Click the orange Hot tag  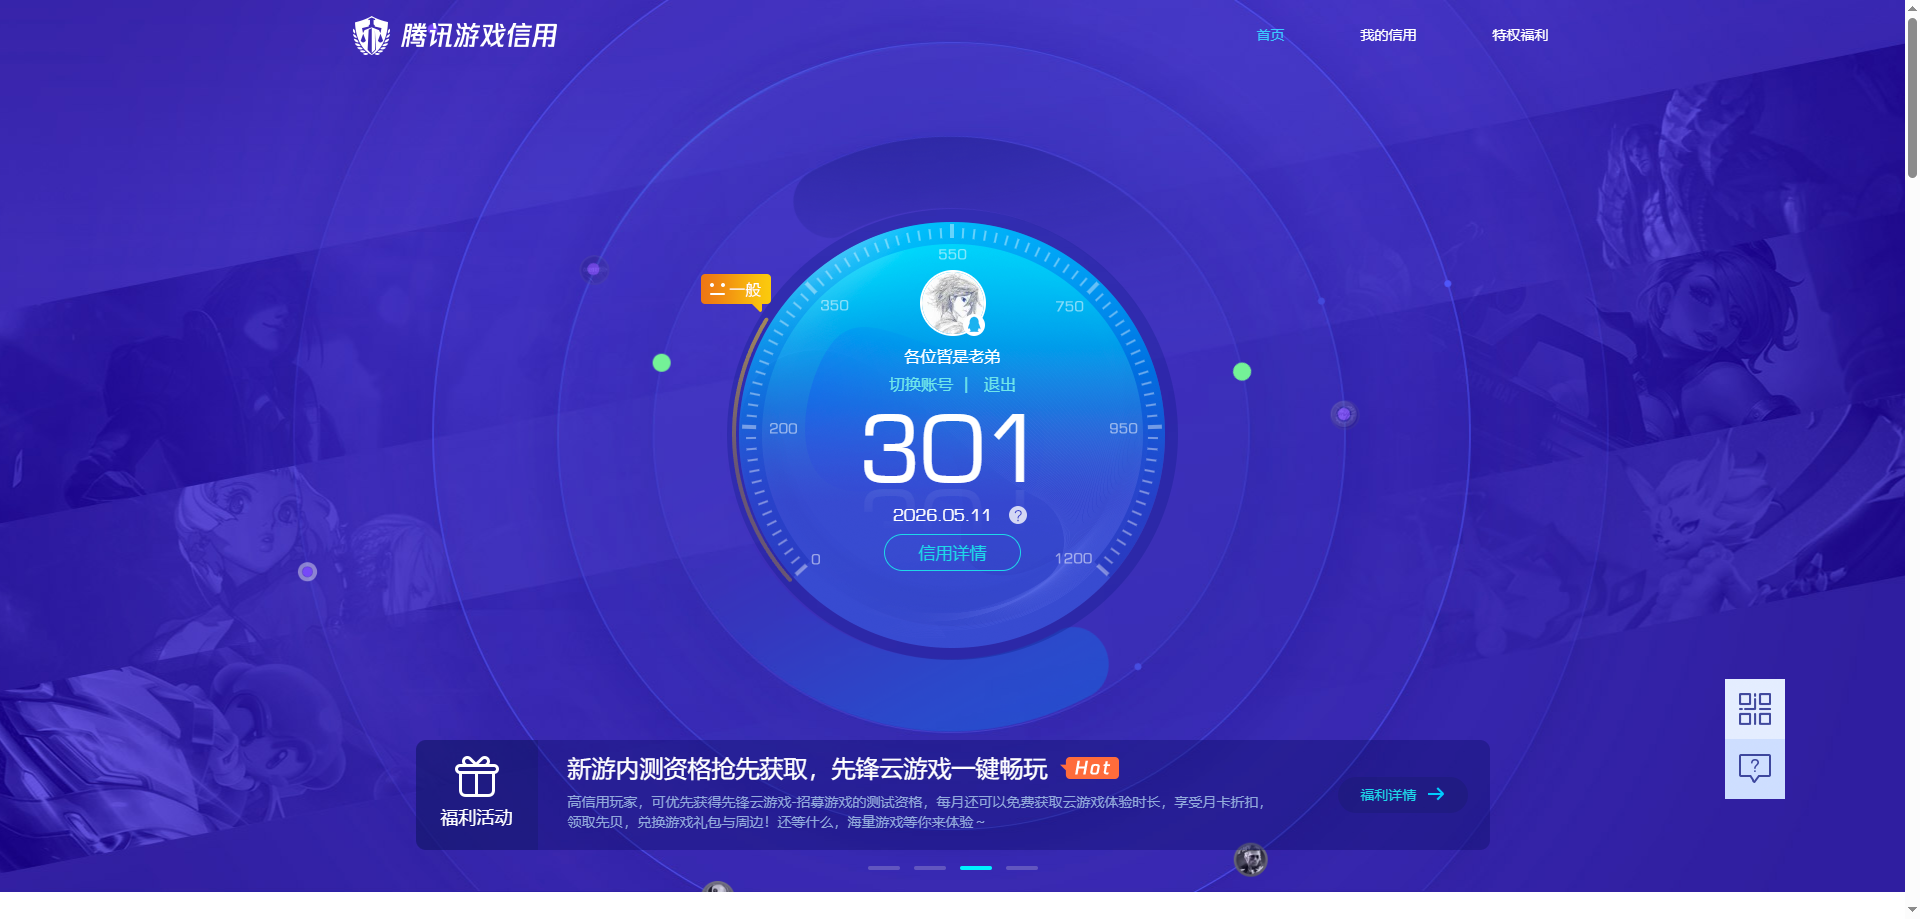click(x=1091, y=768)
